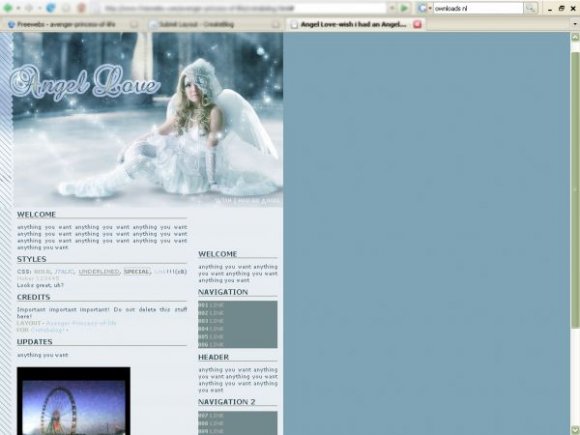Screen dimensions: 580x435
Task: Click the 006 LINK navigation entry
Action: point(211,344)
